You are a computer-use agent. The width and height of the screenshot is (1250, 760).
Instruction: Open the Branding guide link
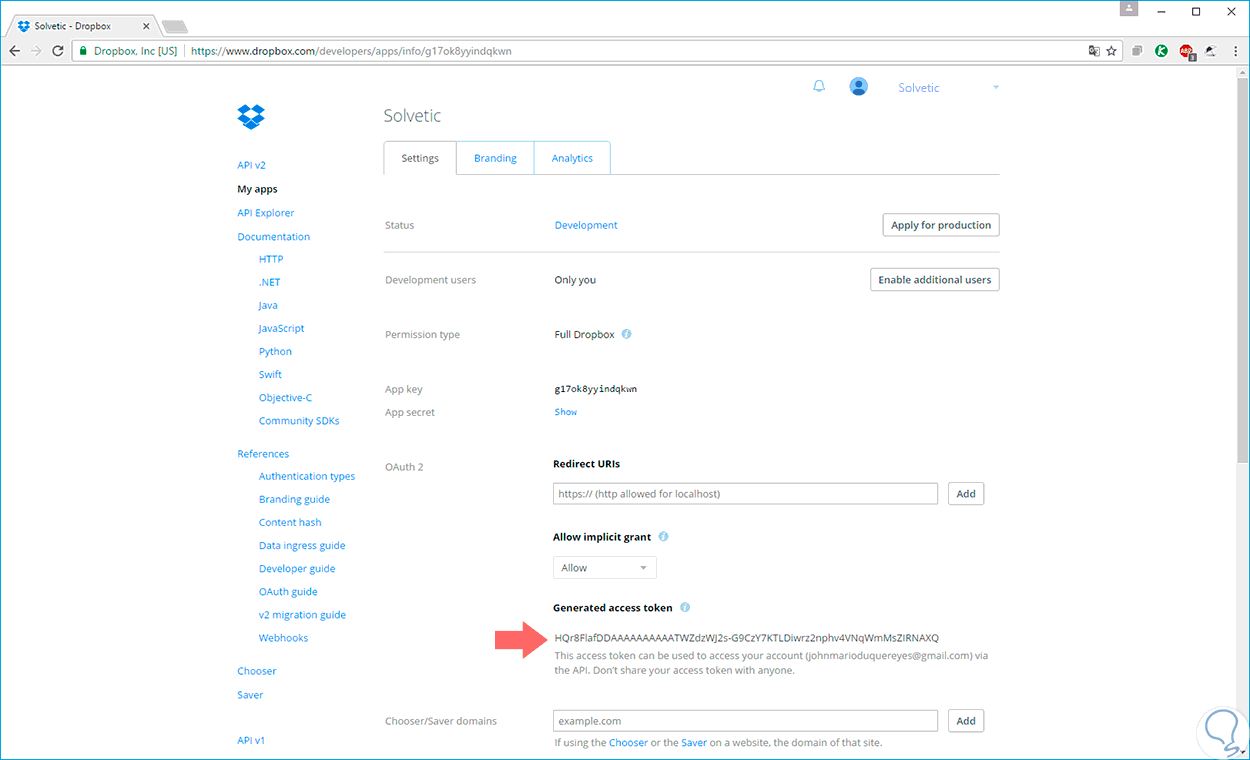point(294,499)
